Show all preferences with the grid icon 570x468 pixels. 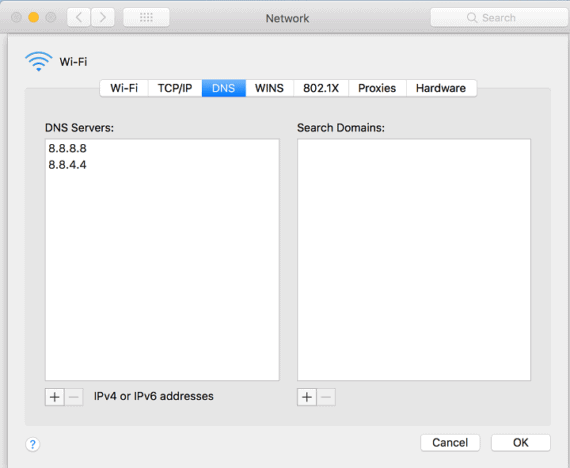[x=146, y=17]
